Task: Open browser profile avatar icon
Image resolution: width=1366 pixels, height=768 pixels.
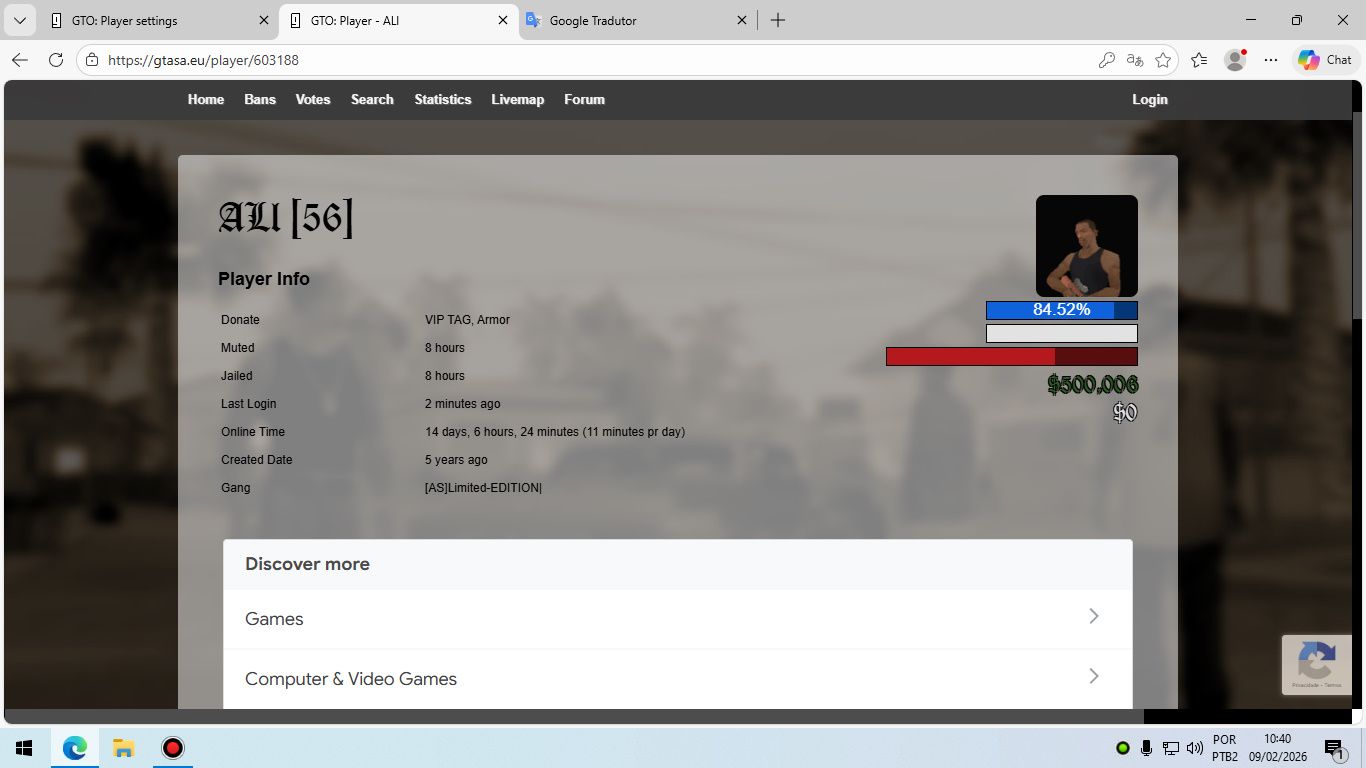Action: pos(1235,60)
